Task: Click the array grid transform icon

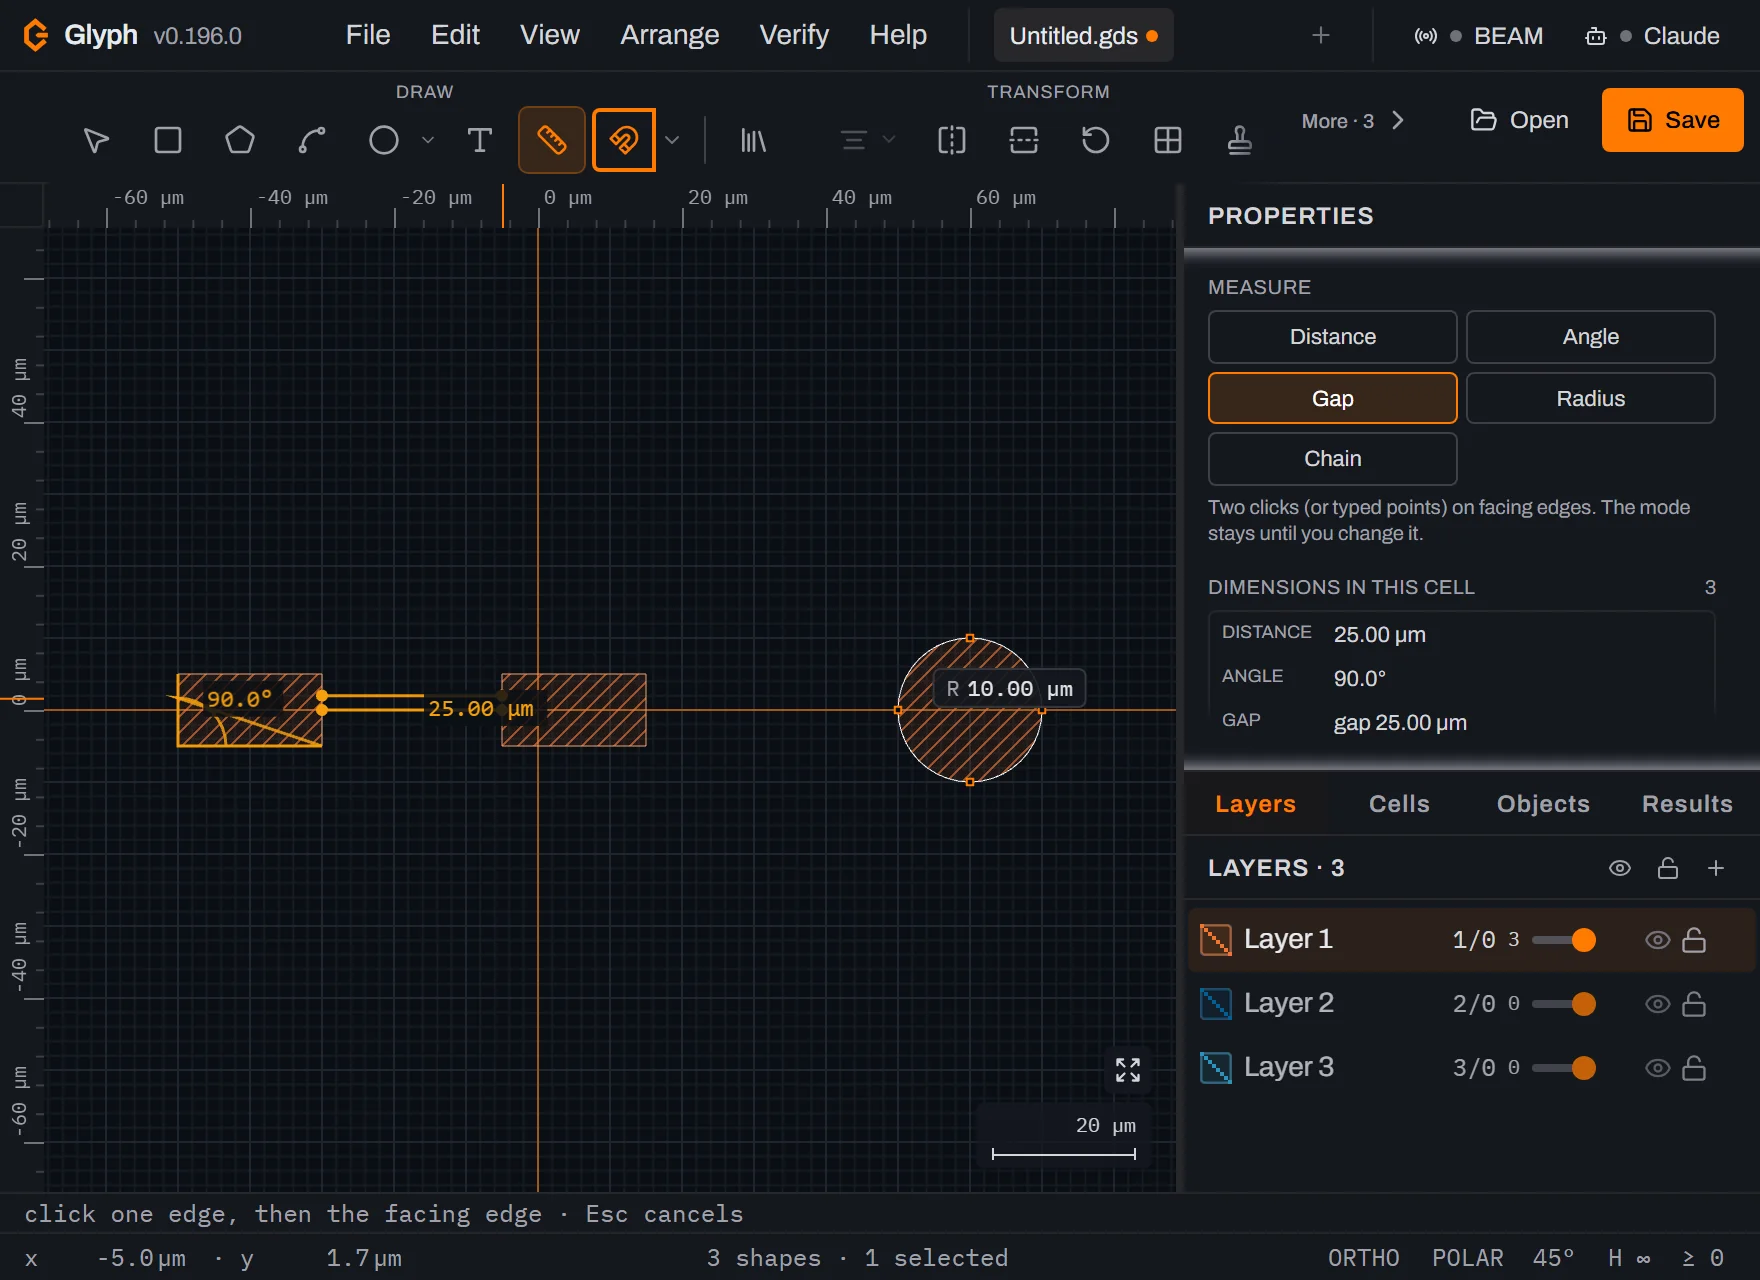Action: click(x=1168, y=140)
